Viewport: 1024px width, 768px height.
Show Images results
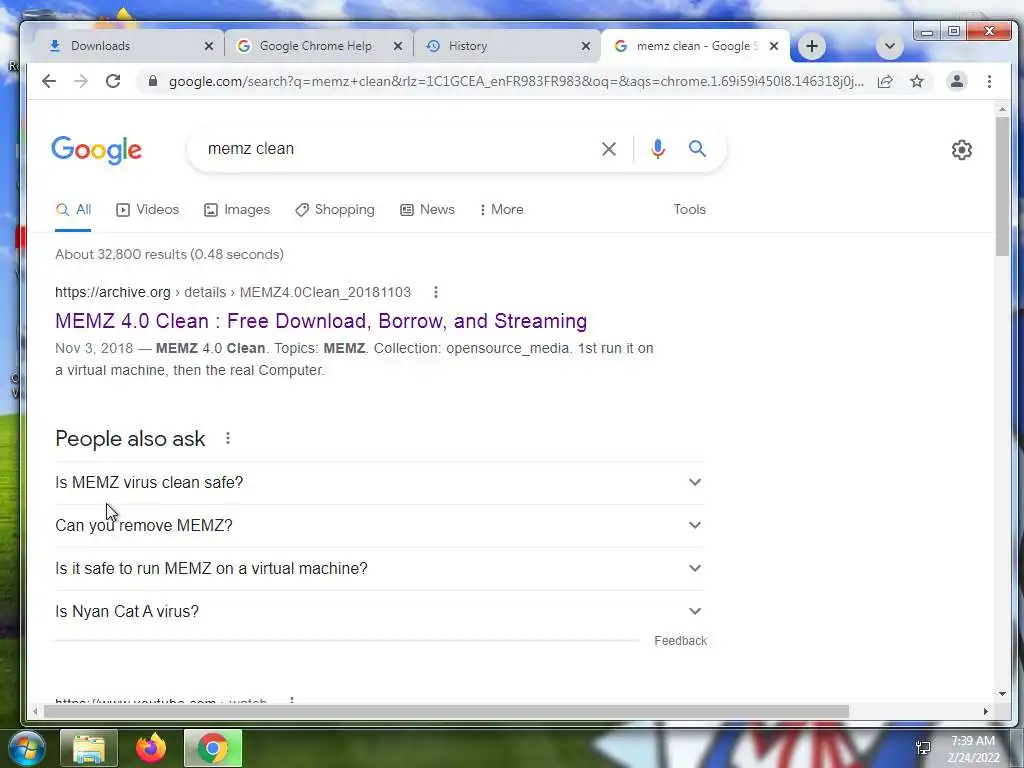(x=237, y=210)
